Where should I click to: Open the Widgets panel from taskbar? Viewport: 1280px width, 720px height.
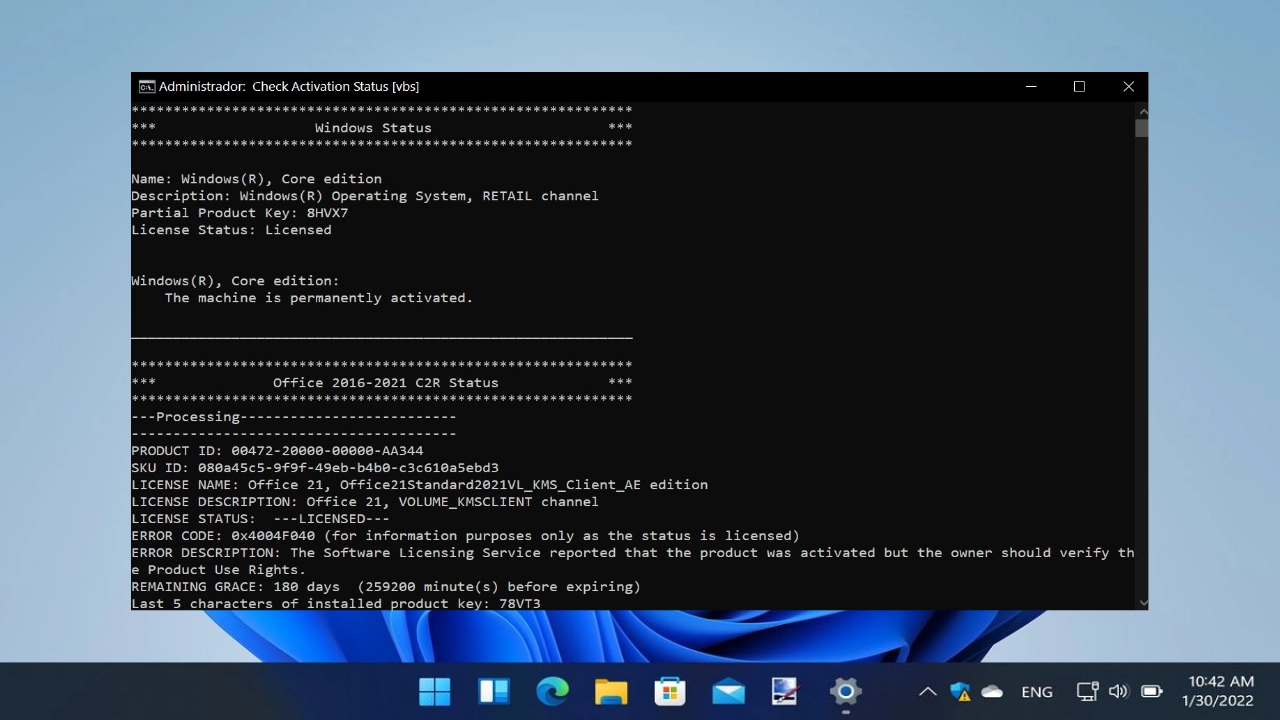point(493,691)
